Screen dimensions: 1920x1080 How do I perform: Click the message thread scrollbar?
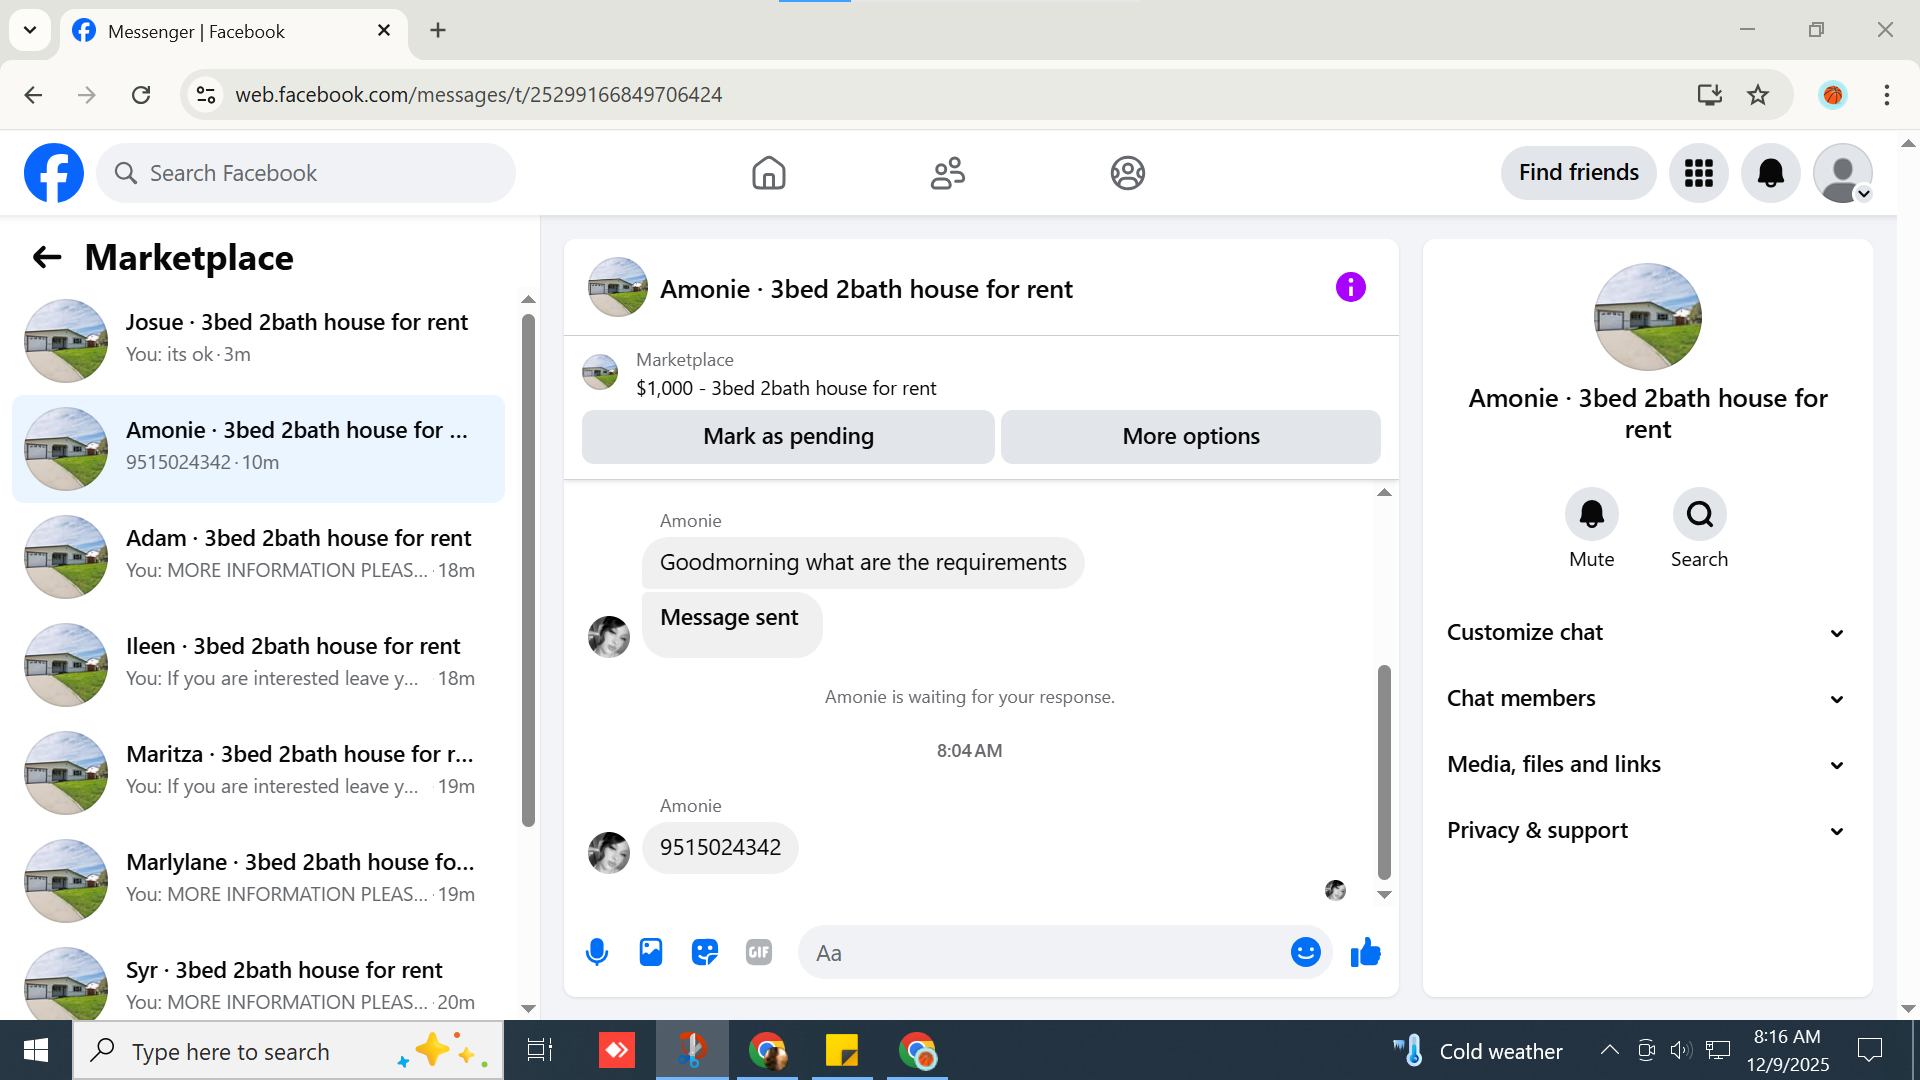pos(1384,770)
